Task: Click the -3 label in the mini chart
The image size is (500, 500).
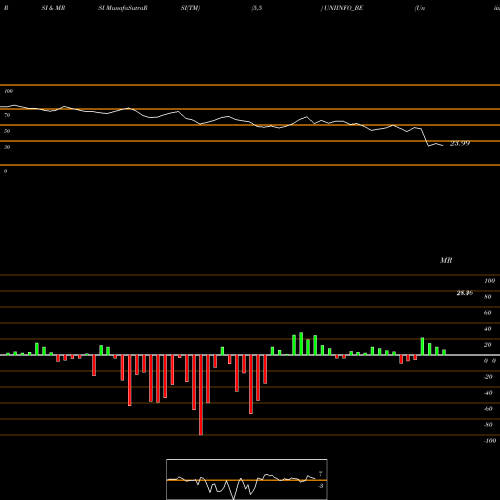Action: click(x=321, y=486)
